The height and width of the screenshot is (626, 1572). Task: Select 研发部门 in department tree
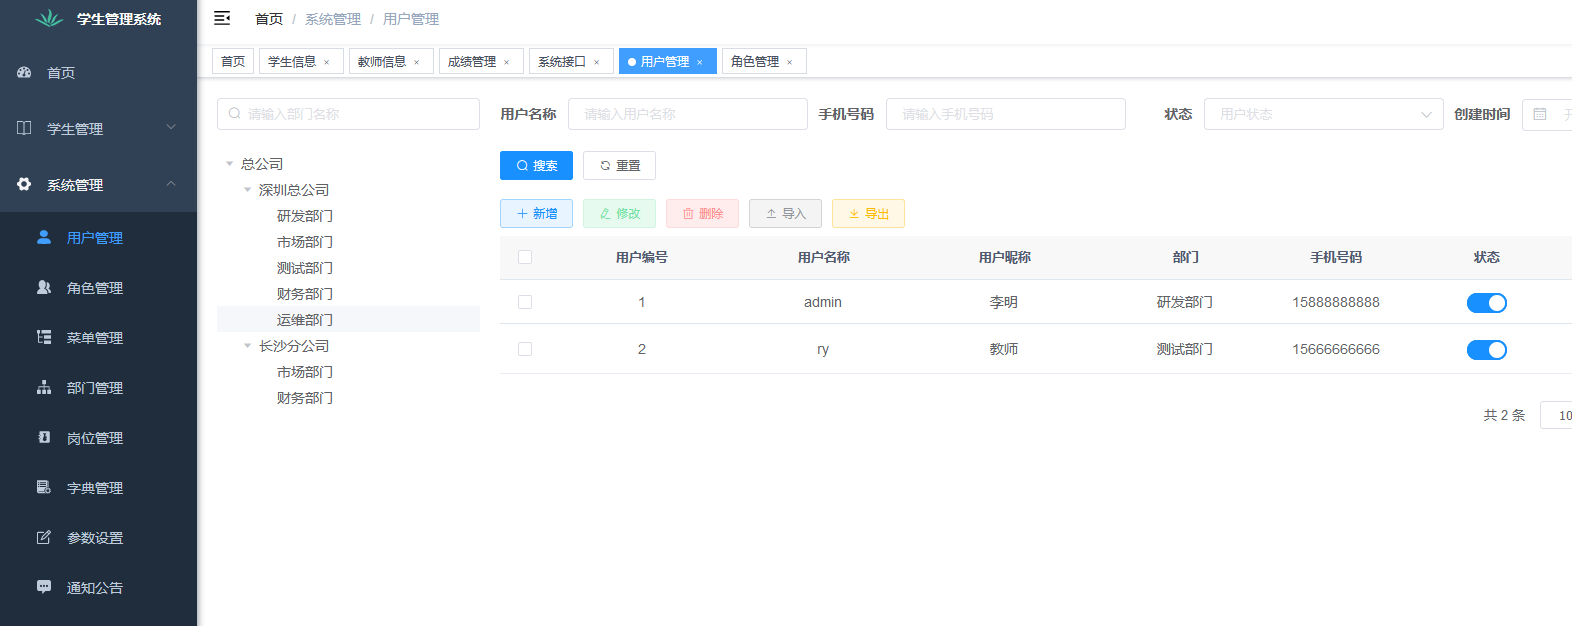(305, 216)
